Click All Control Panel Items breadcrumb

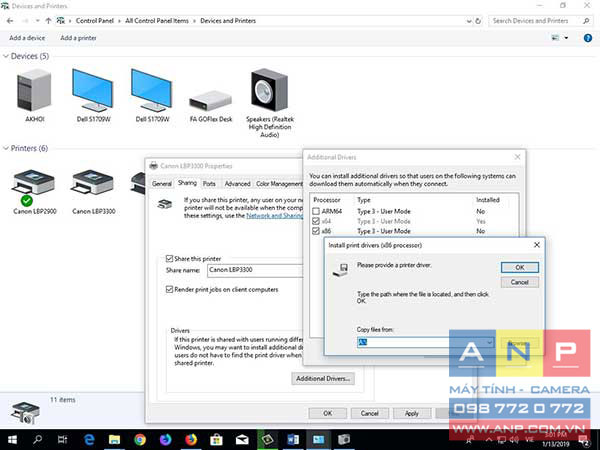pyautogui.click(x=157, y=21)
